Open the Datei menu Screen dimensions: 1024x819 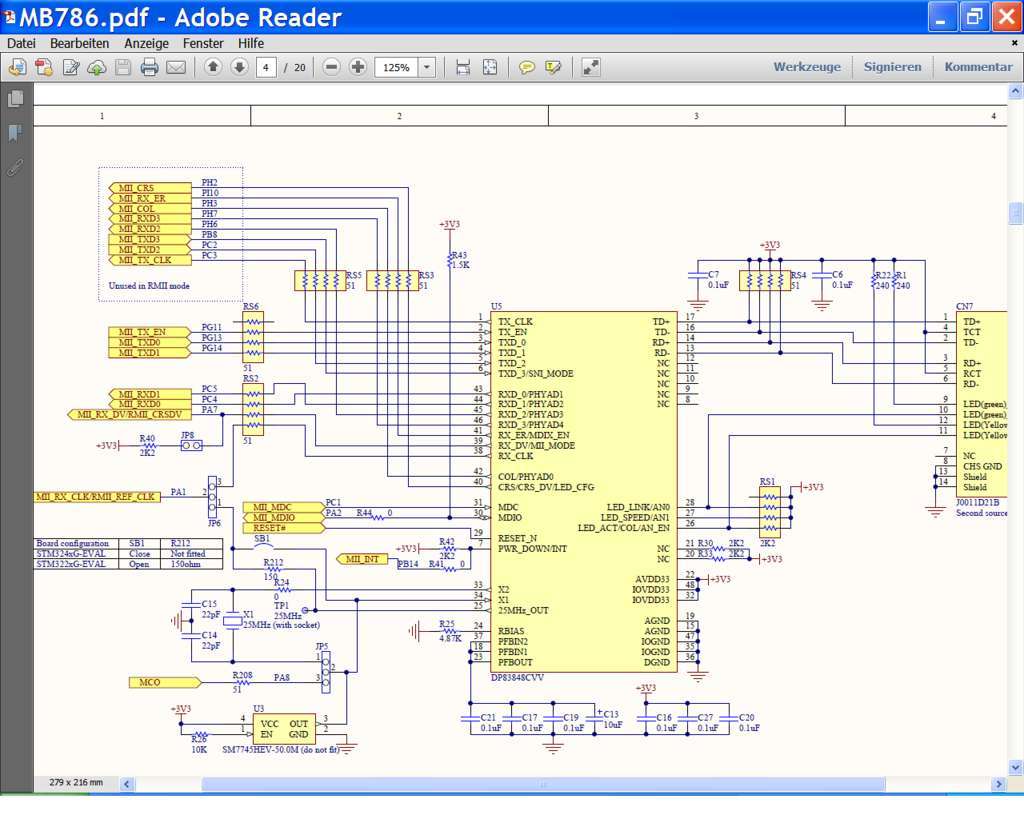(21, 43)
